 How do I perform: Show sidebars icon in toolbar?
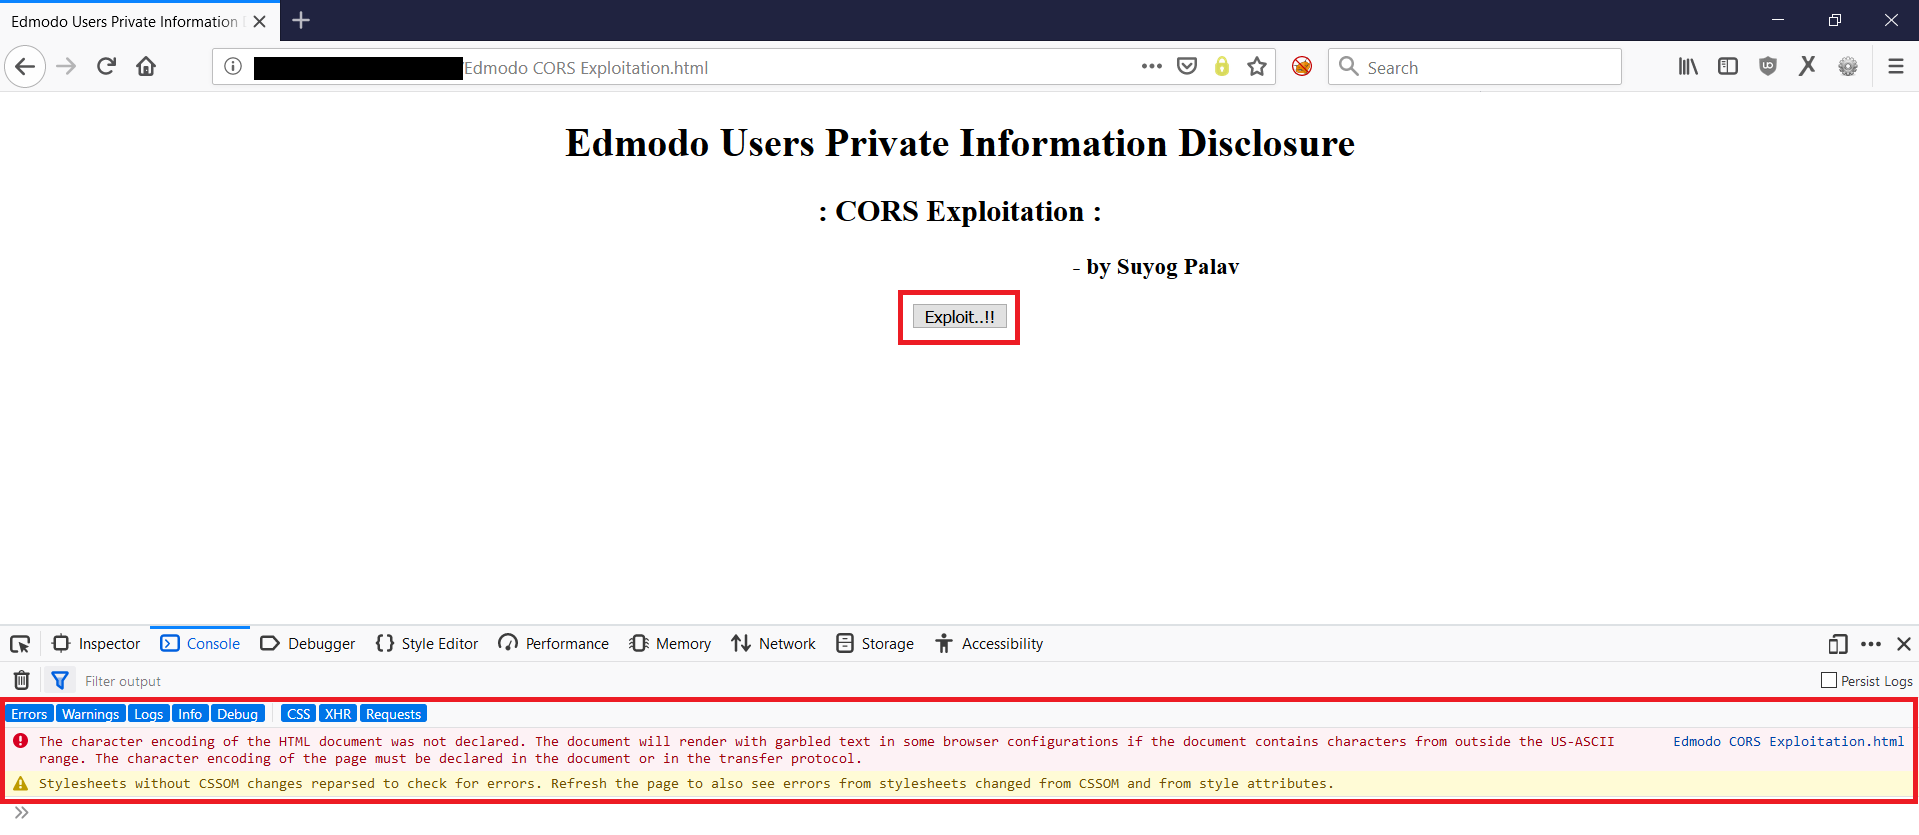click(1728, 67)
